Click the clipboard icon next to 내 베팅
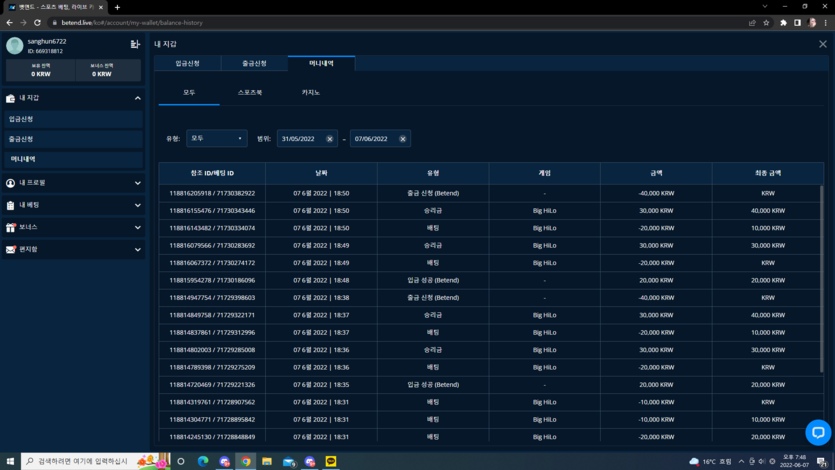 (x=10, y=205)
